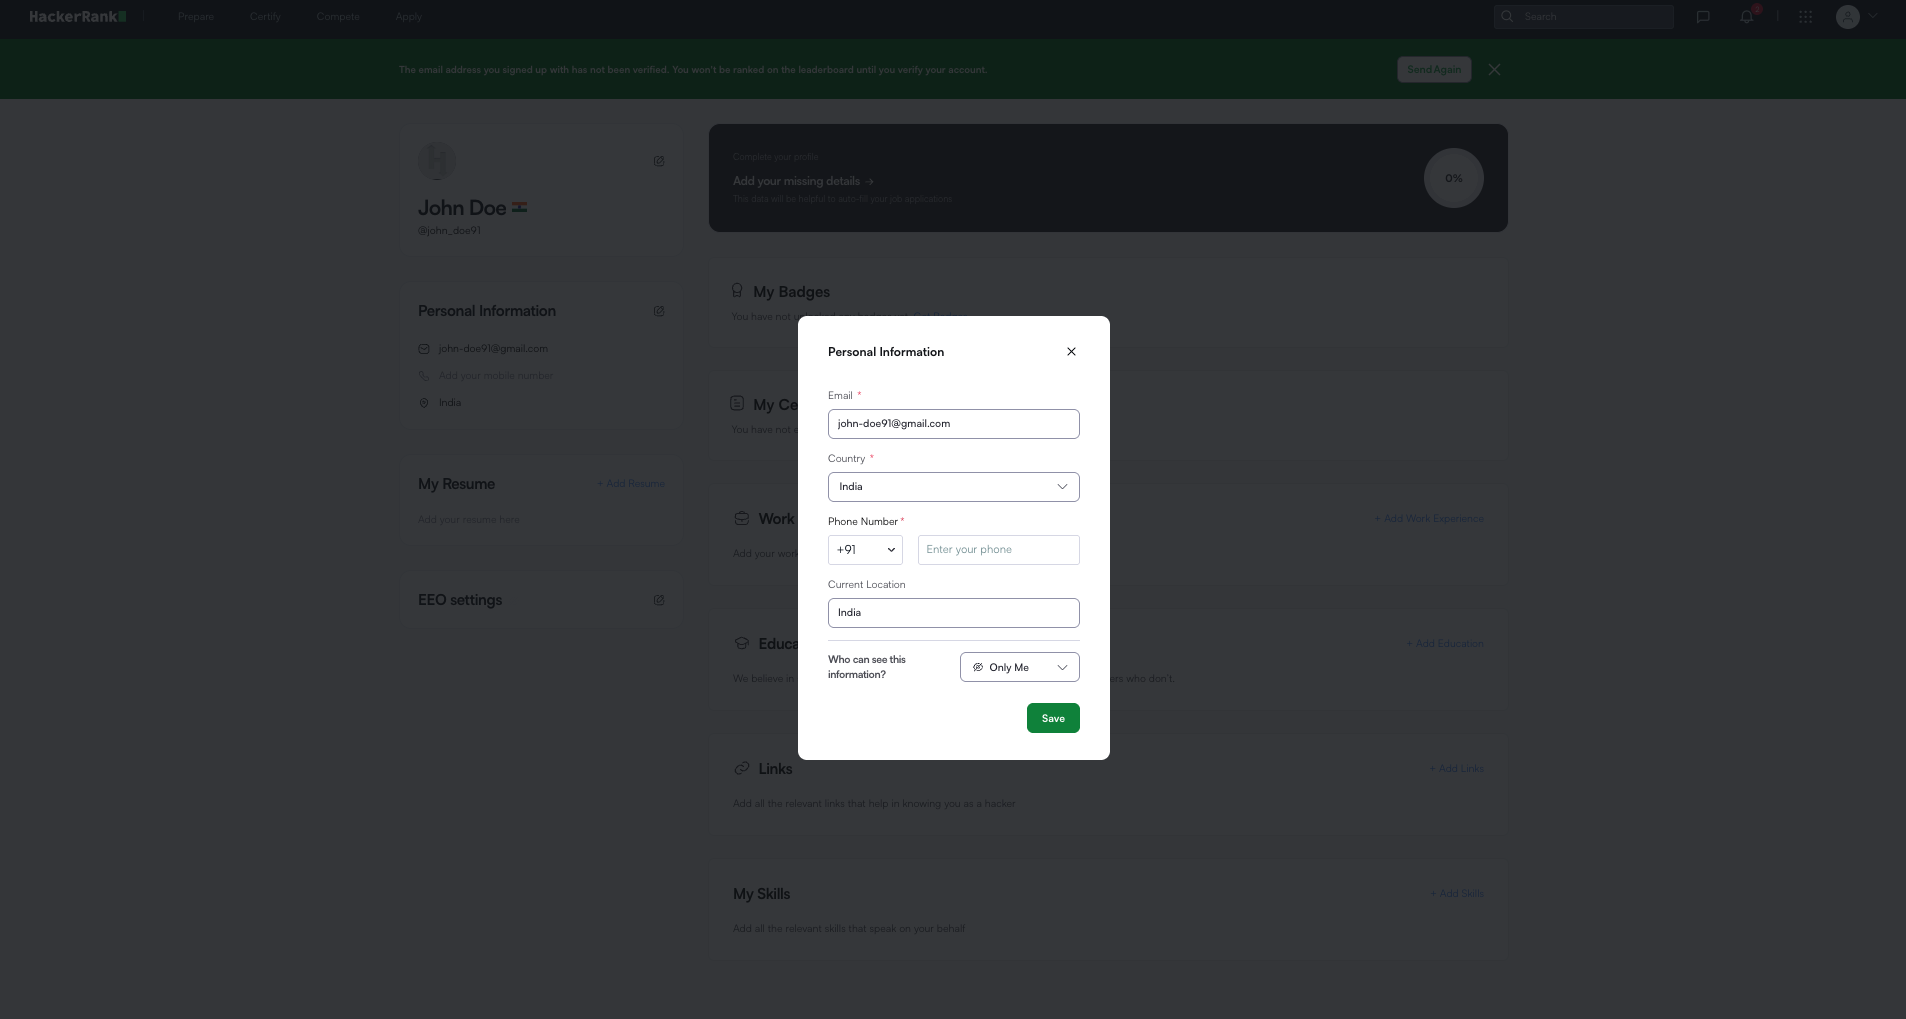Click the Links chain icon

point(742,769)
